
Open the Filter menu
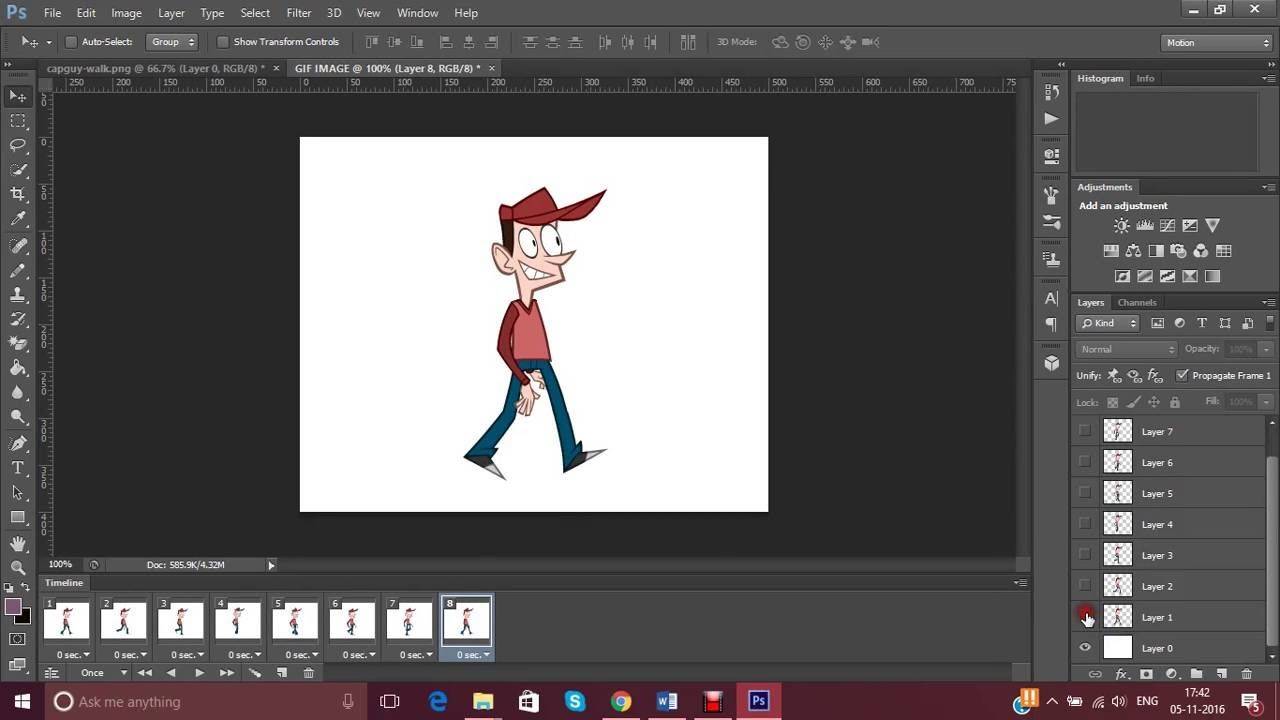coord(298,13)
